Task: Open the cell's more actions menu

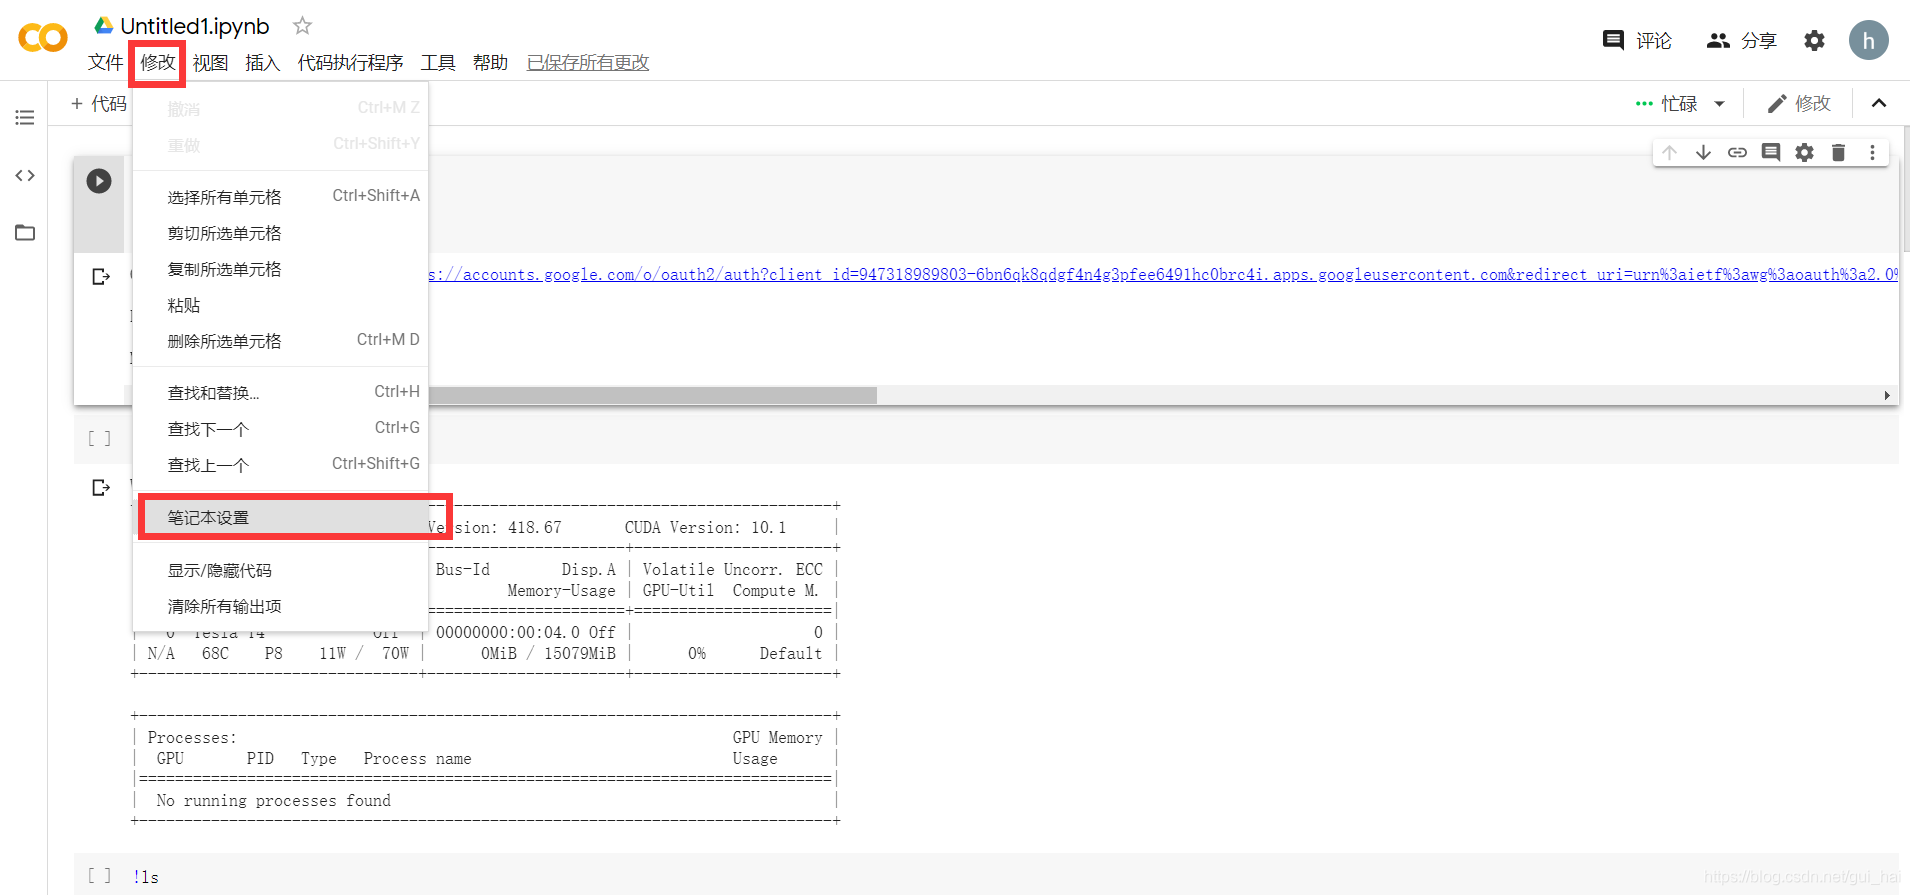Action: [x=1872, y=152]
